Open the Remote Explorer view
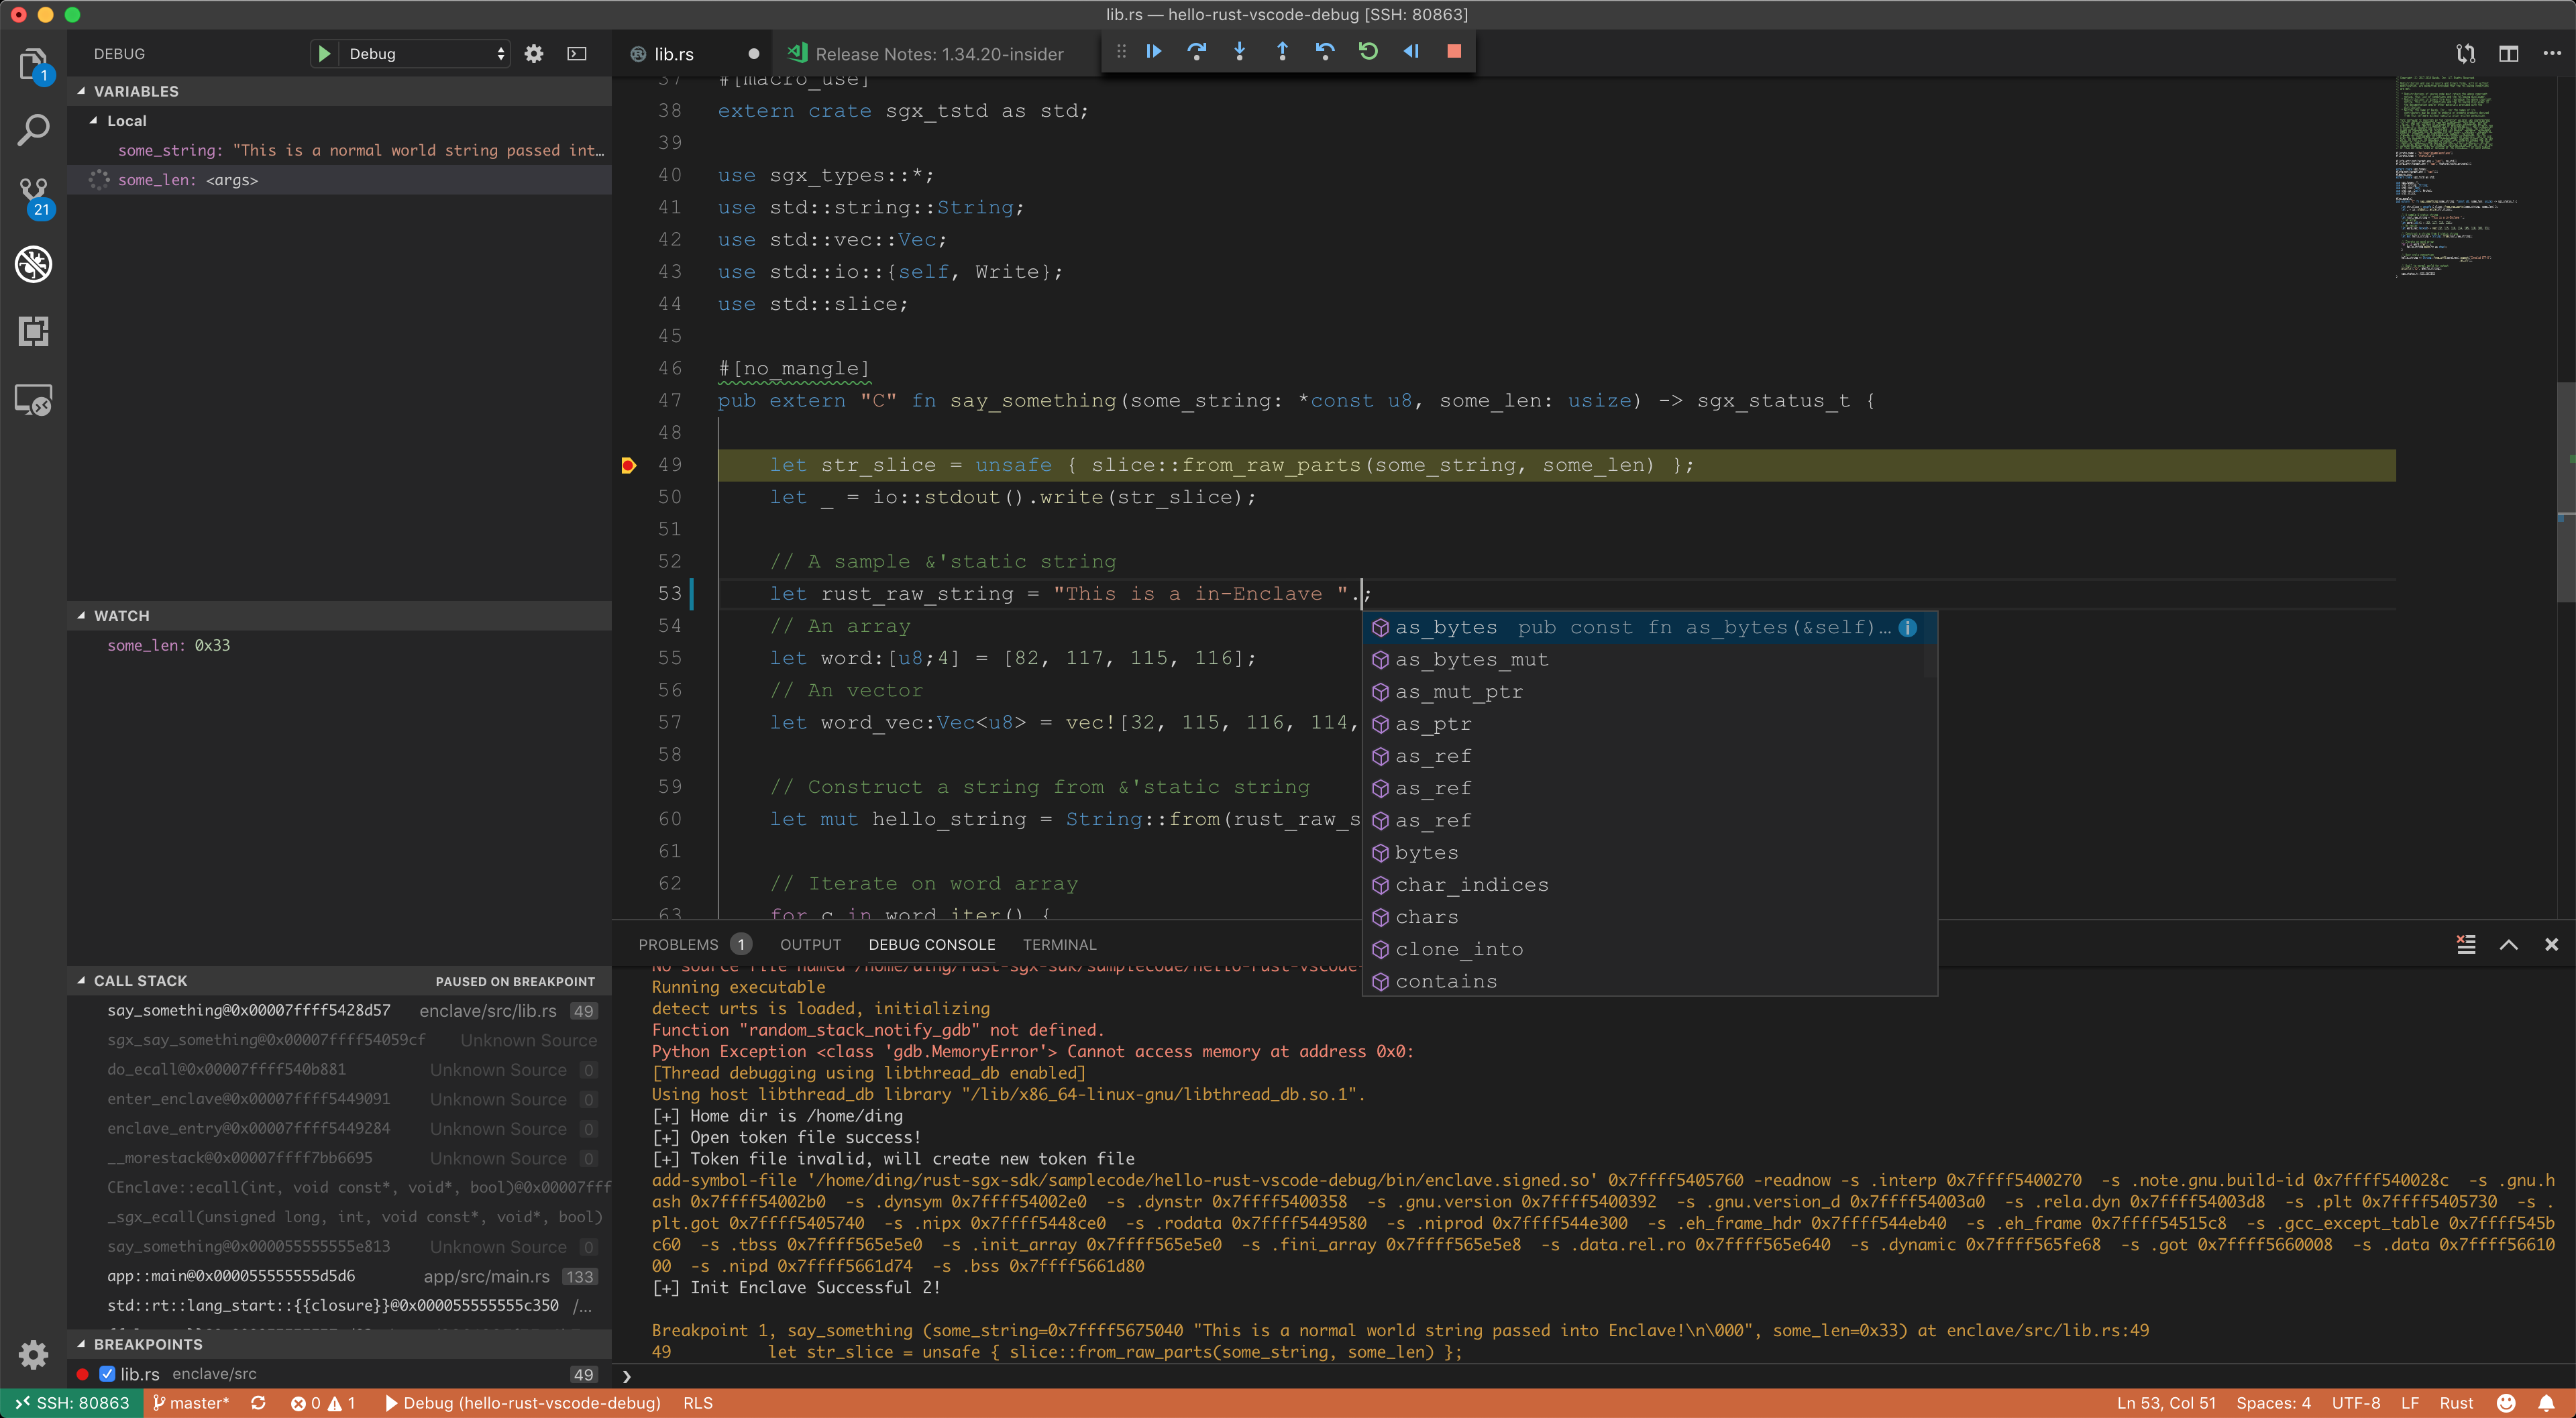This screenshot has height=1418, width=2576. point(34,399)
